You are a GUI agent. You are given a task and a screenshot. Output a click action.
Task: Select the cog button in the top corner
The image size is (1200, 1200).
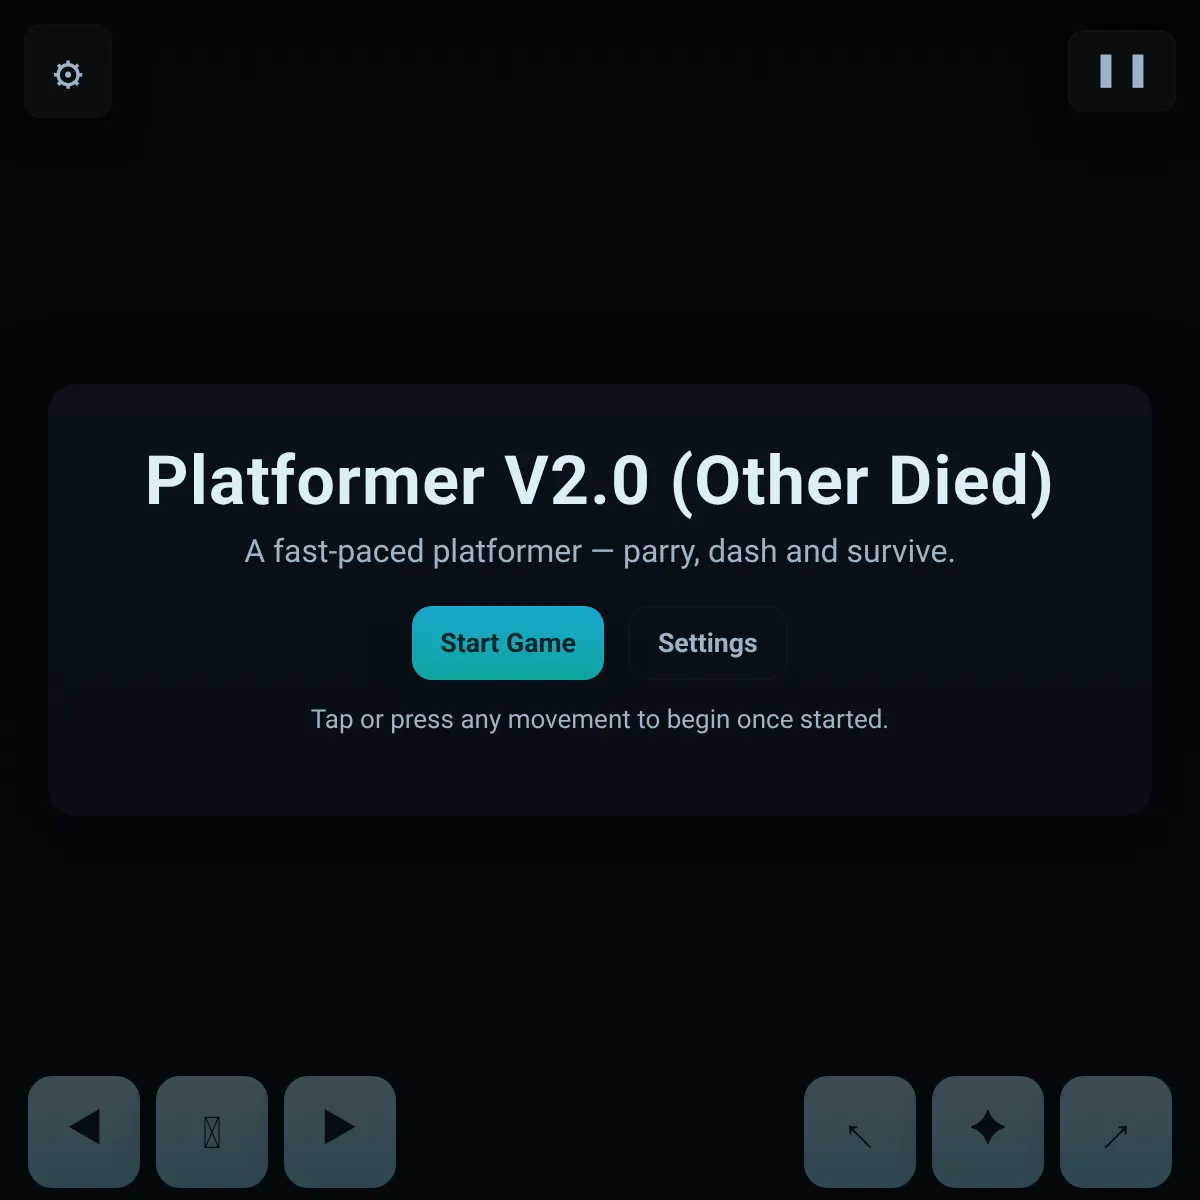(68, 72)
